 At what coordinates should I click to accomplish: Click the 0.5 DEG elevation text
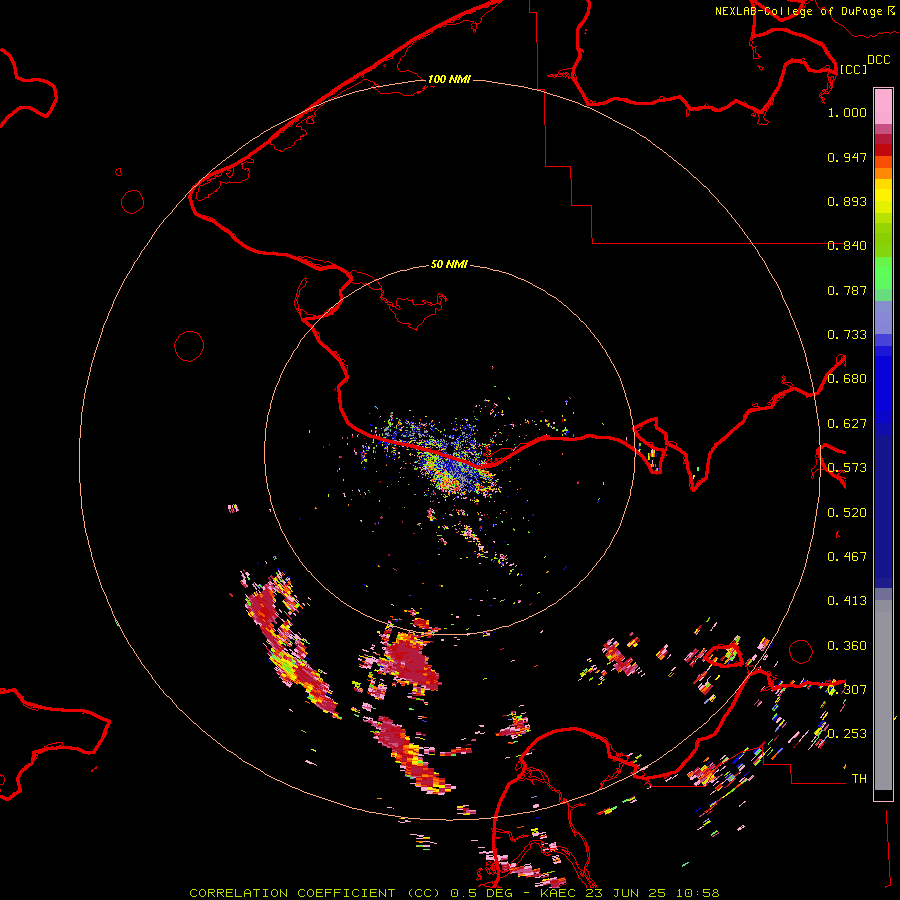(x=483, y=893)
